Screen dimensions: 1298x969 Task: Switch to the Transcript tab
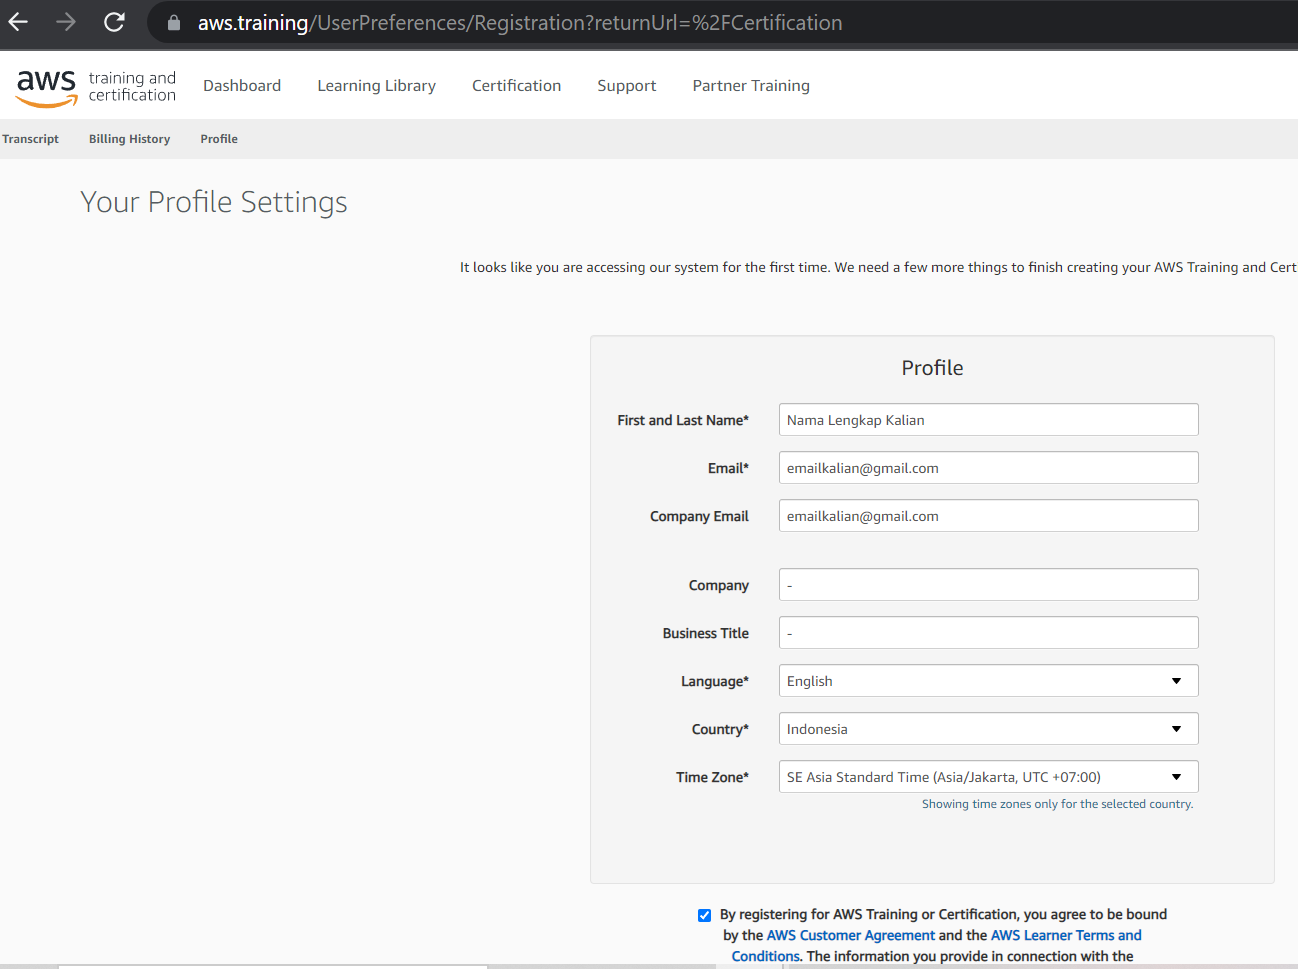point(30,139)
